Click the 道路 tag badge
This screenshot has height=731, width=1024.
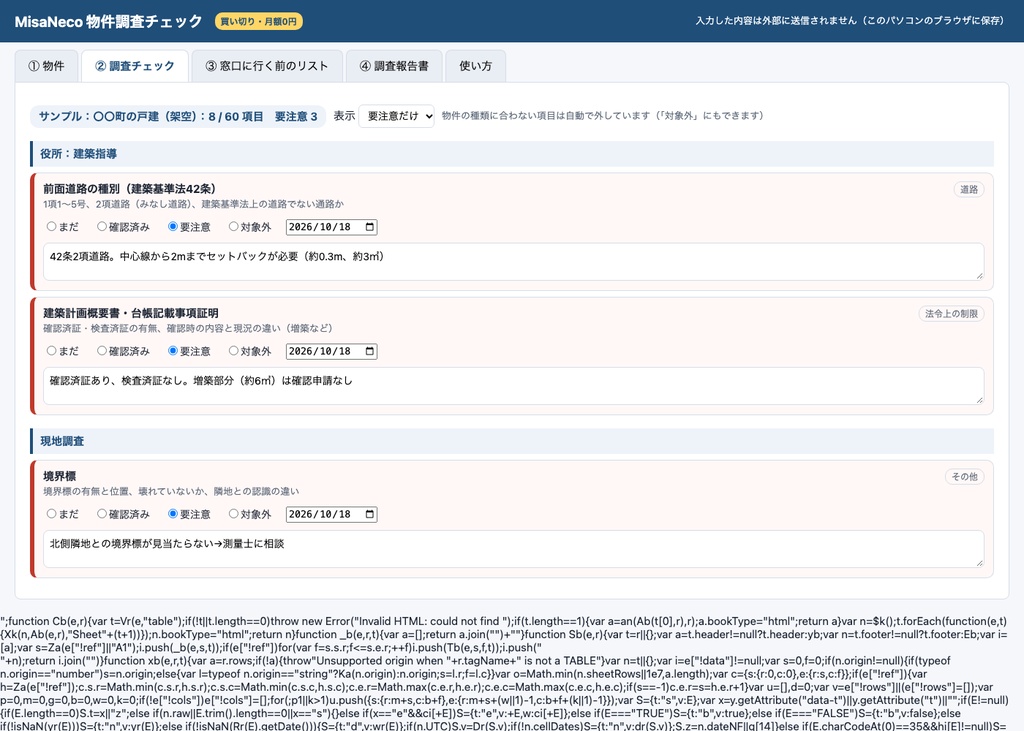(x=968, y=189)
